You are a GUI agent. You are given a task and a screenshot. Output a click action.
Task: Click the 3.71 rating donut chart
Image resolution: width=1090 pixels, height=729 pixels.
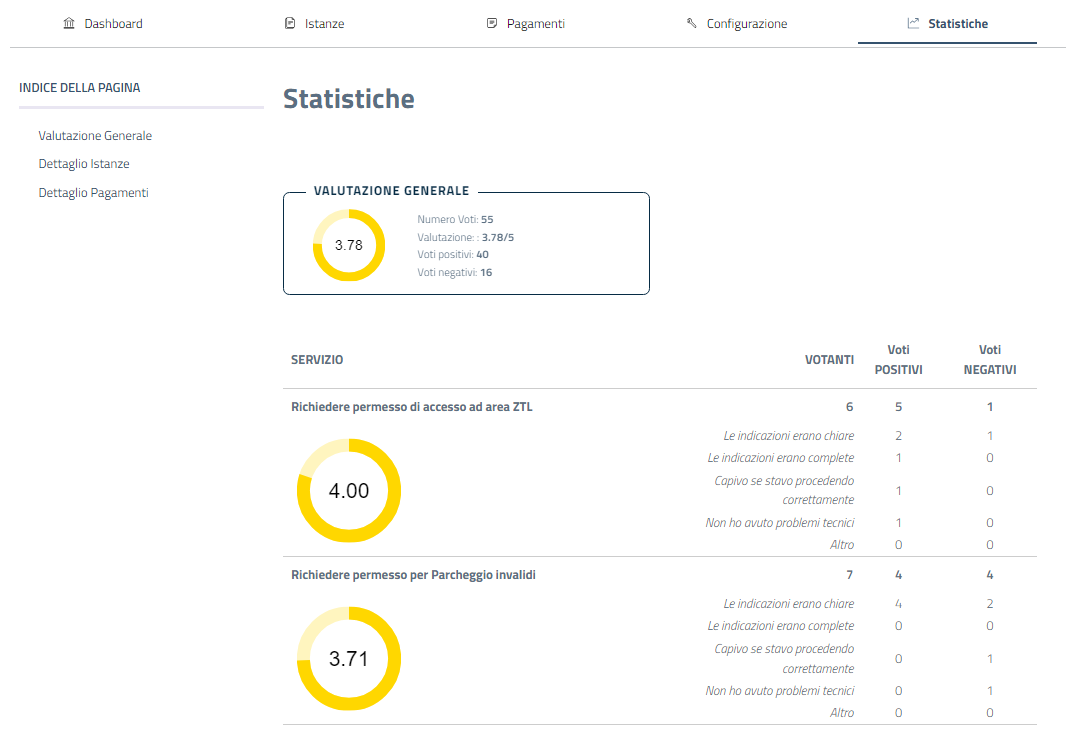(x=349, y=659)
